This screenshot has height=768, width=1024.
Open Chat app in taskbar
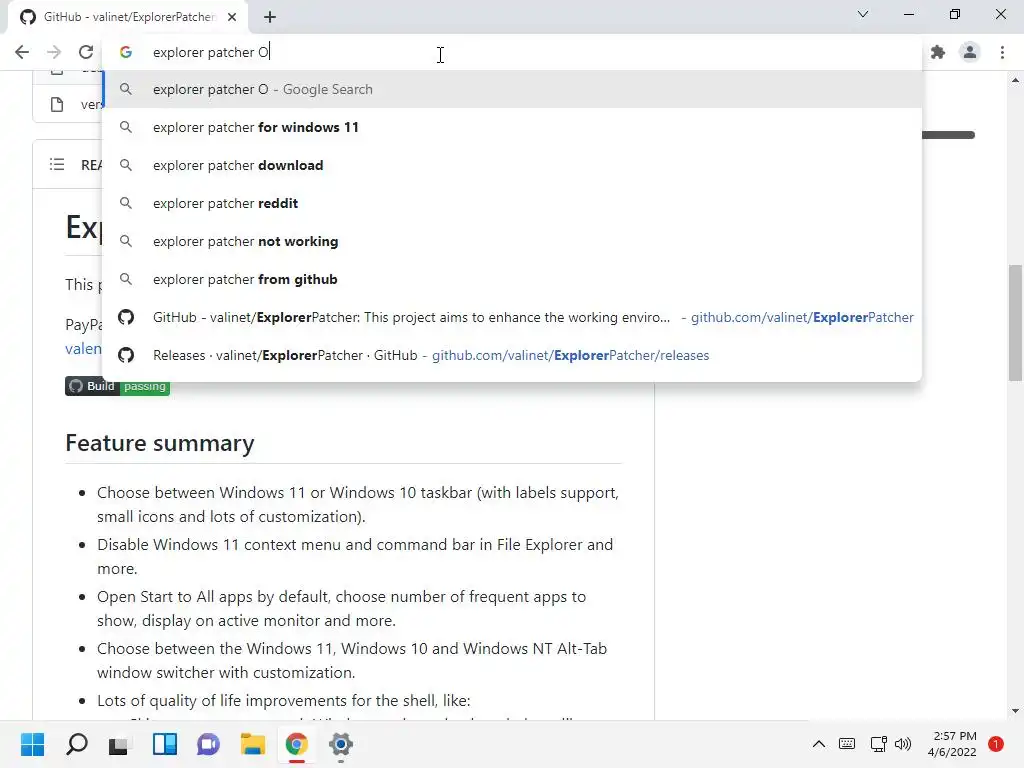pos(208,744)
